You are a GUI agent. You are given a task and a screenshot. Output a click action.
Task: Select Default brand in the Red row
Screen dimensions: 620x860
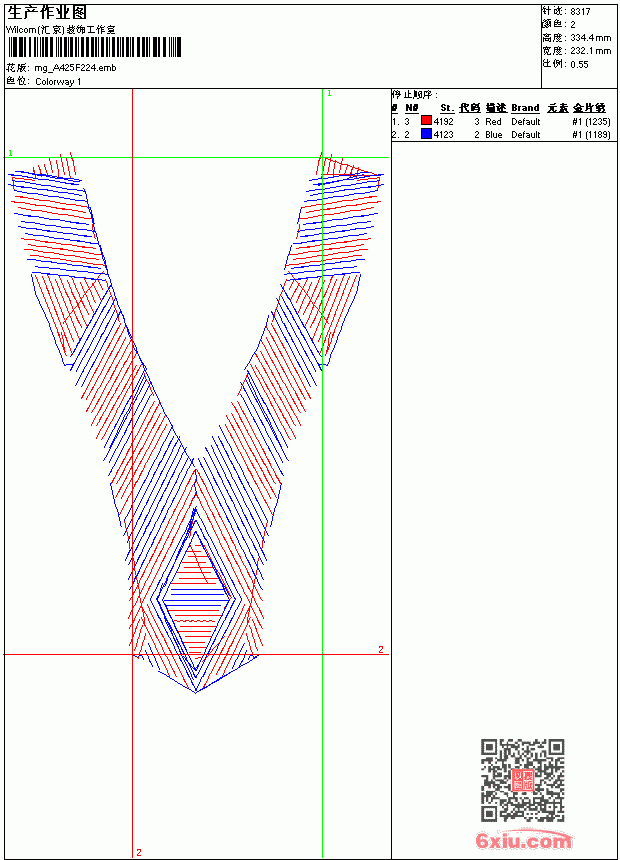point(526,122)
